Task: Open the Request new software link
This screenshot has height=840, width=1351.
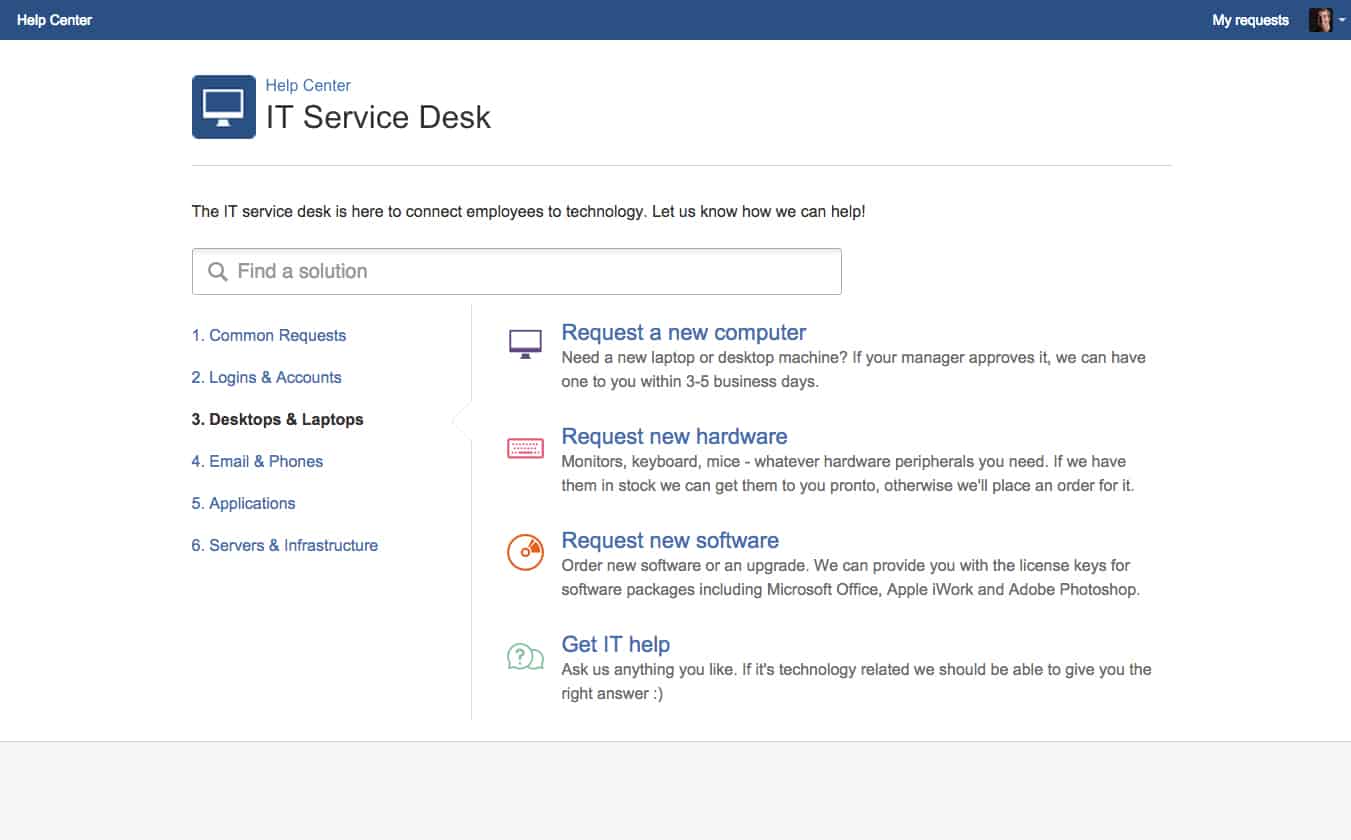Action: [670, 541]
